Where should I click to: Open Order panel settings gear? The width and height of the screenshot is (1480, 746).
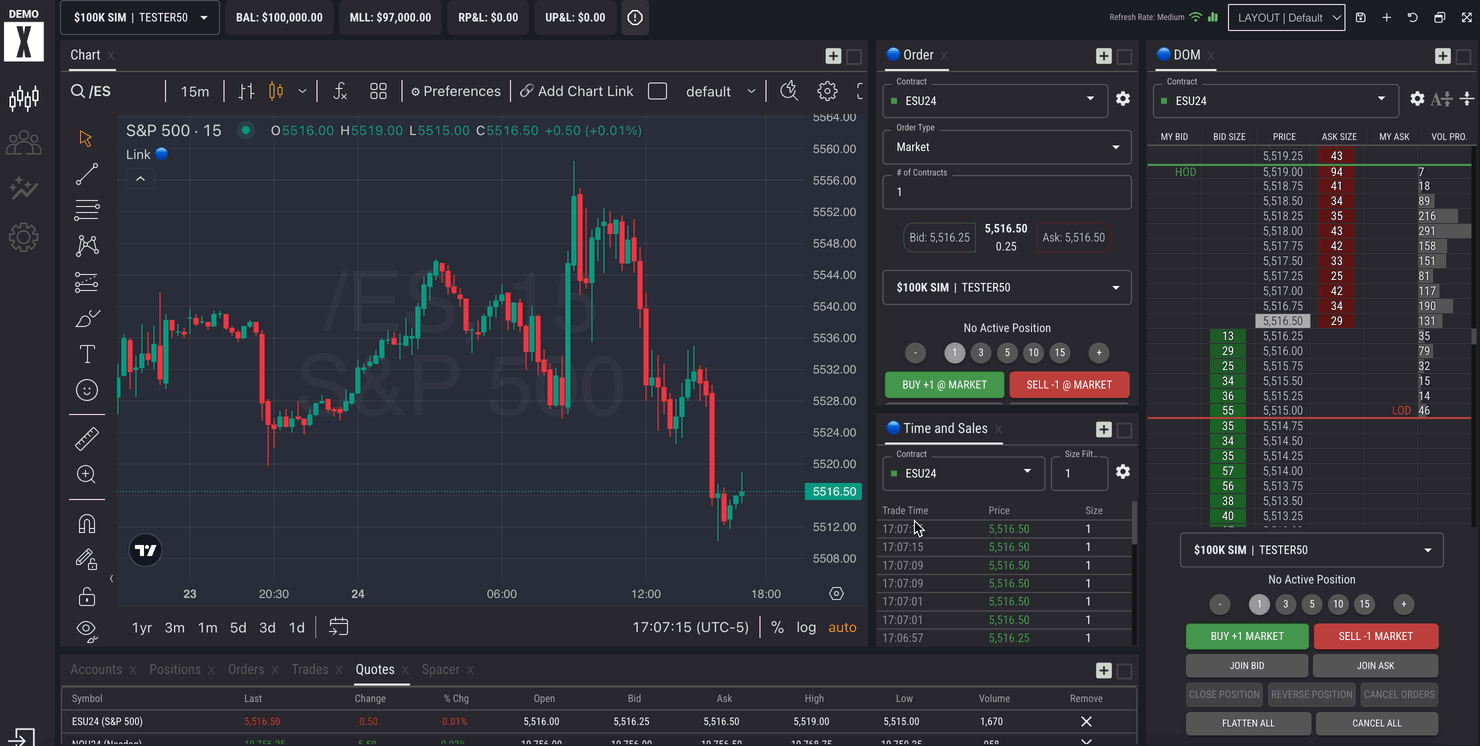(1123, 99)
